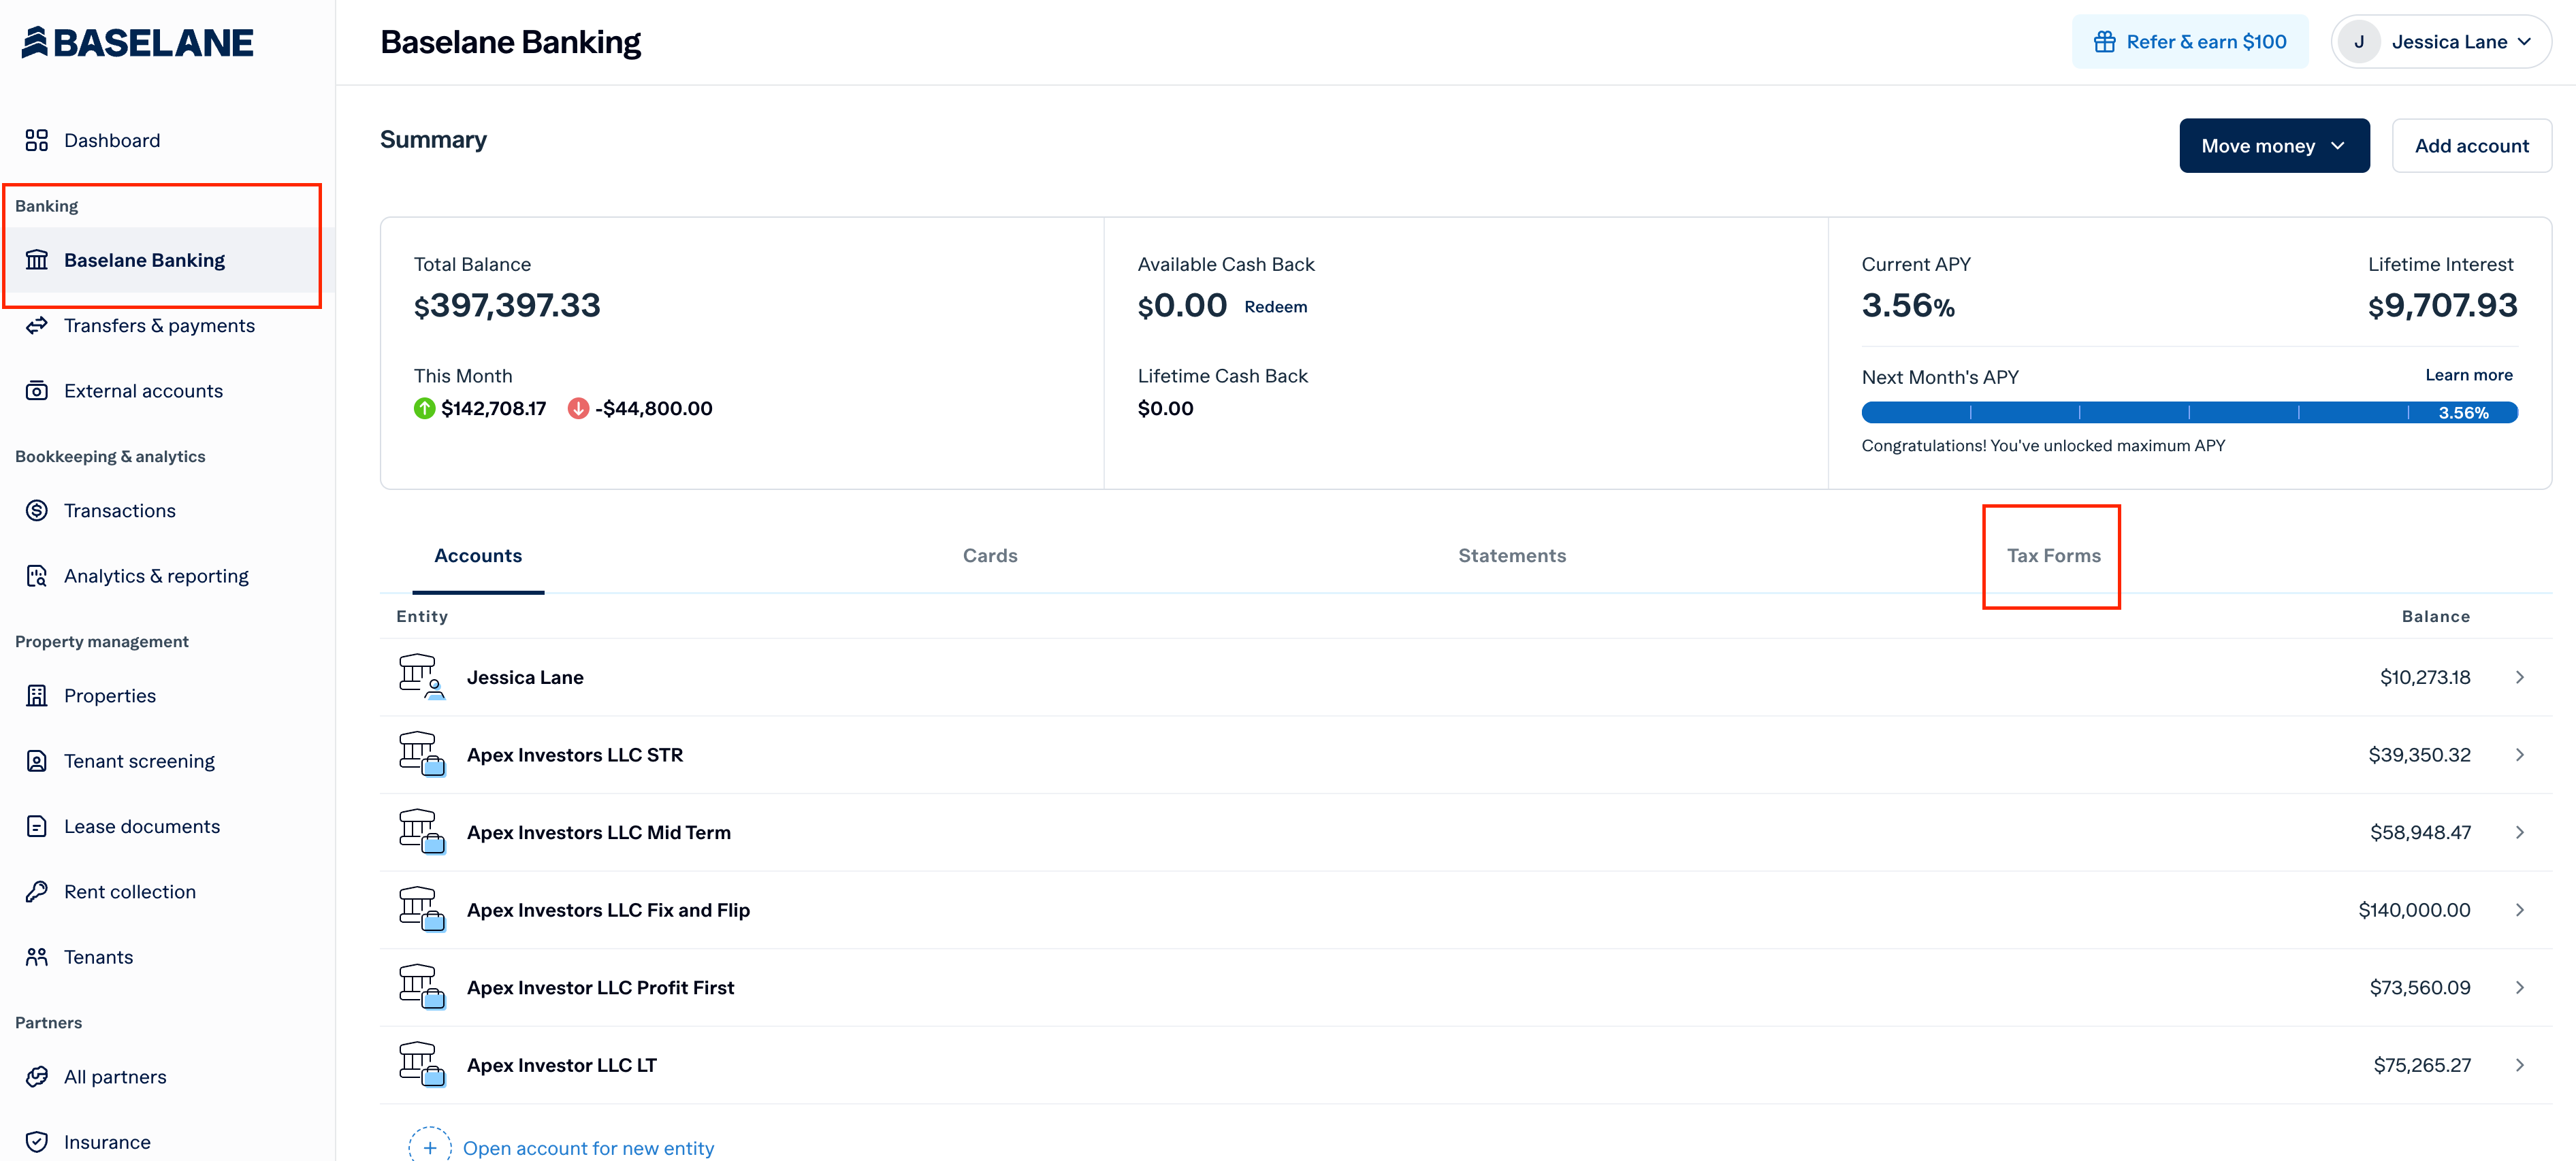Switch to the Cards tab
2576x1161 pixels.
(989, 556)
